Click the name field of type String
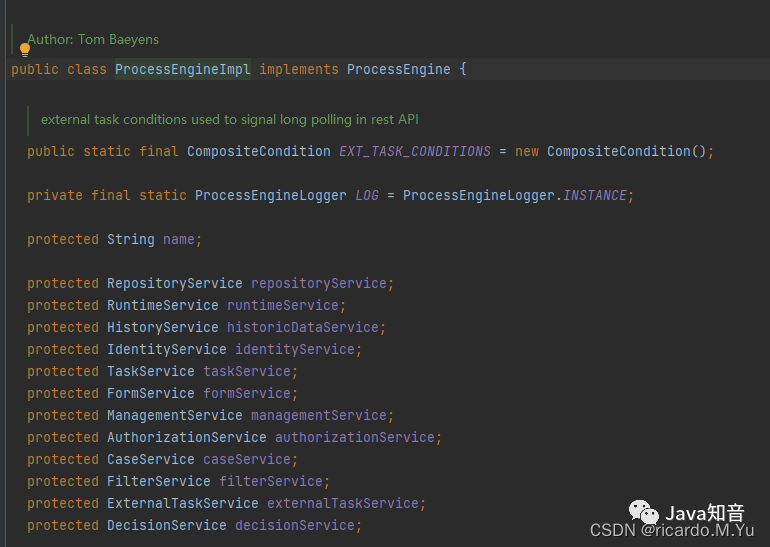Image resolution: width=770 pixels, height=547 pixels. pos(178,239)
